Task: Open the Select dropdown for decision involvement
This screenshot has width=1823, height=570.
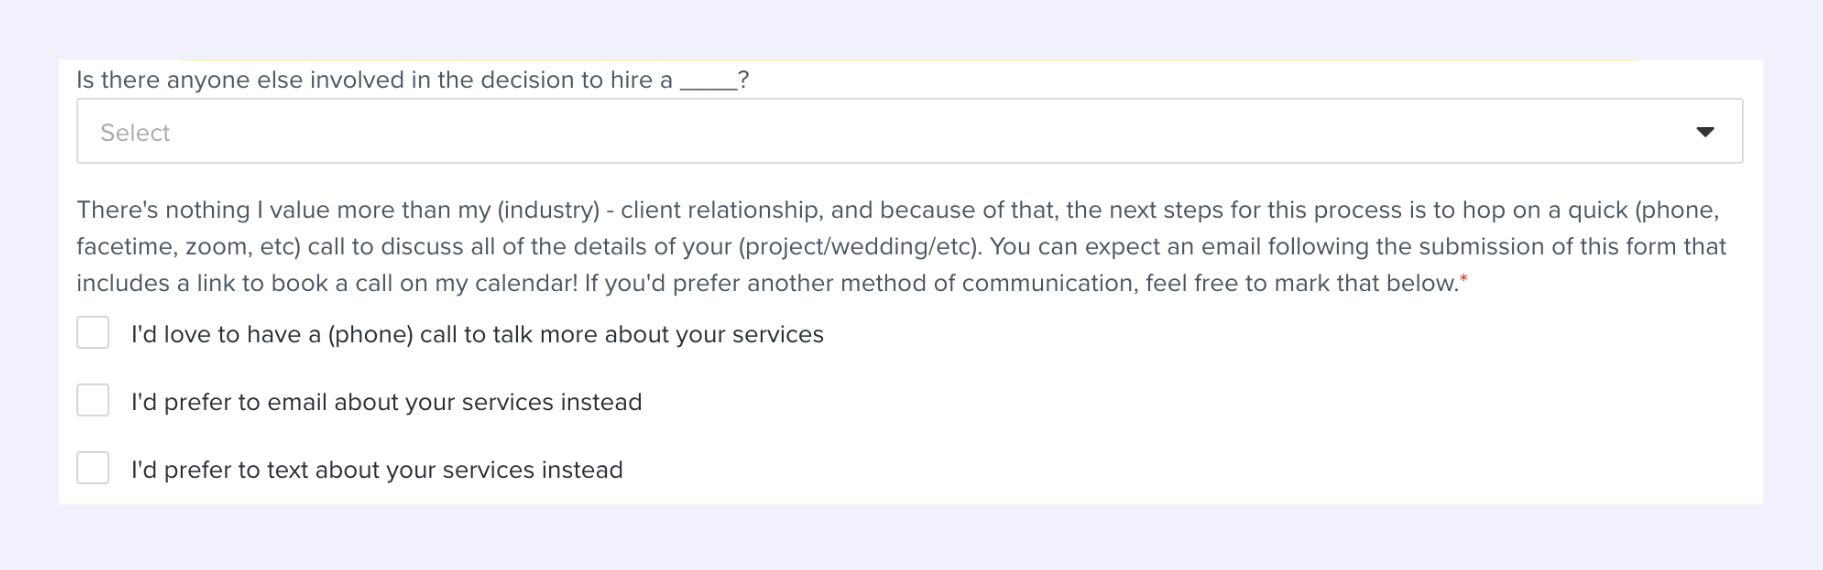Action: 909,131
